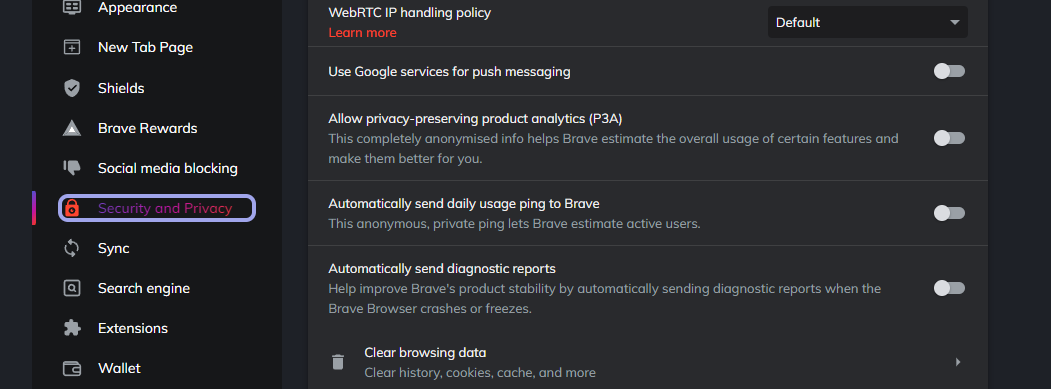Viewport: 1051px width, 389px height.
Task: Click the Brave Rewards triangle icon
Action: (x=72, y=128)
